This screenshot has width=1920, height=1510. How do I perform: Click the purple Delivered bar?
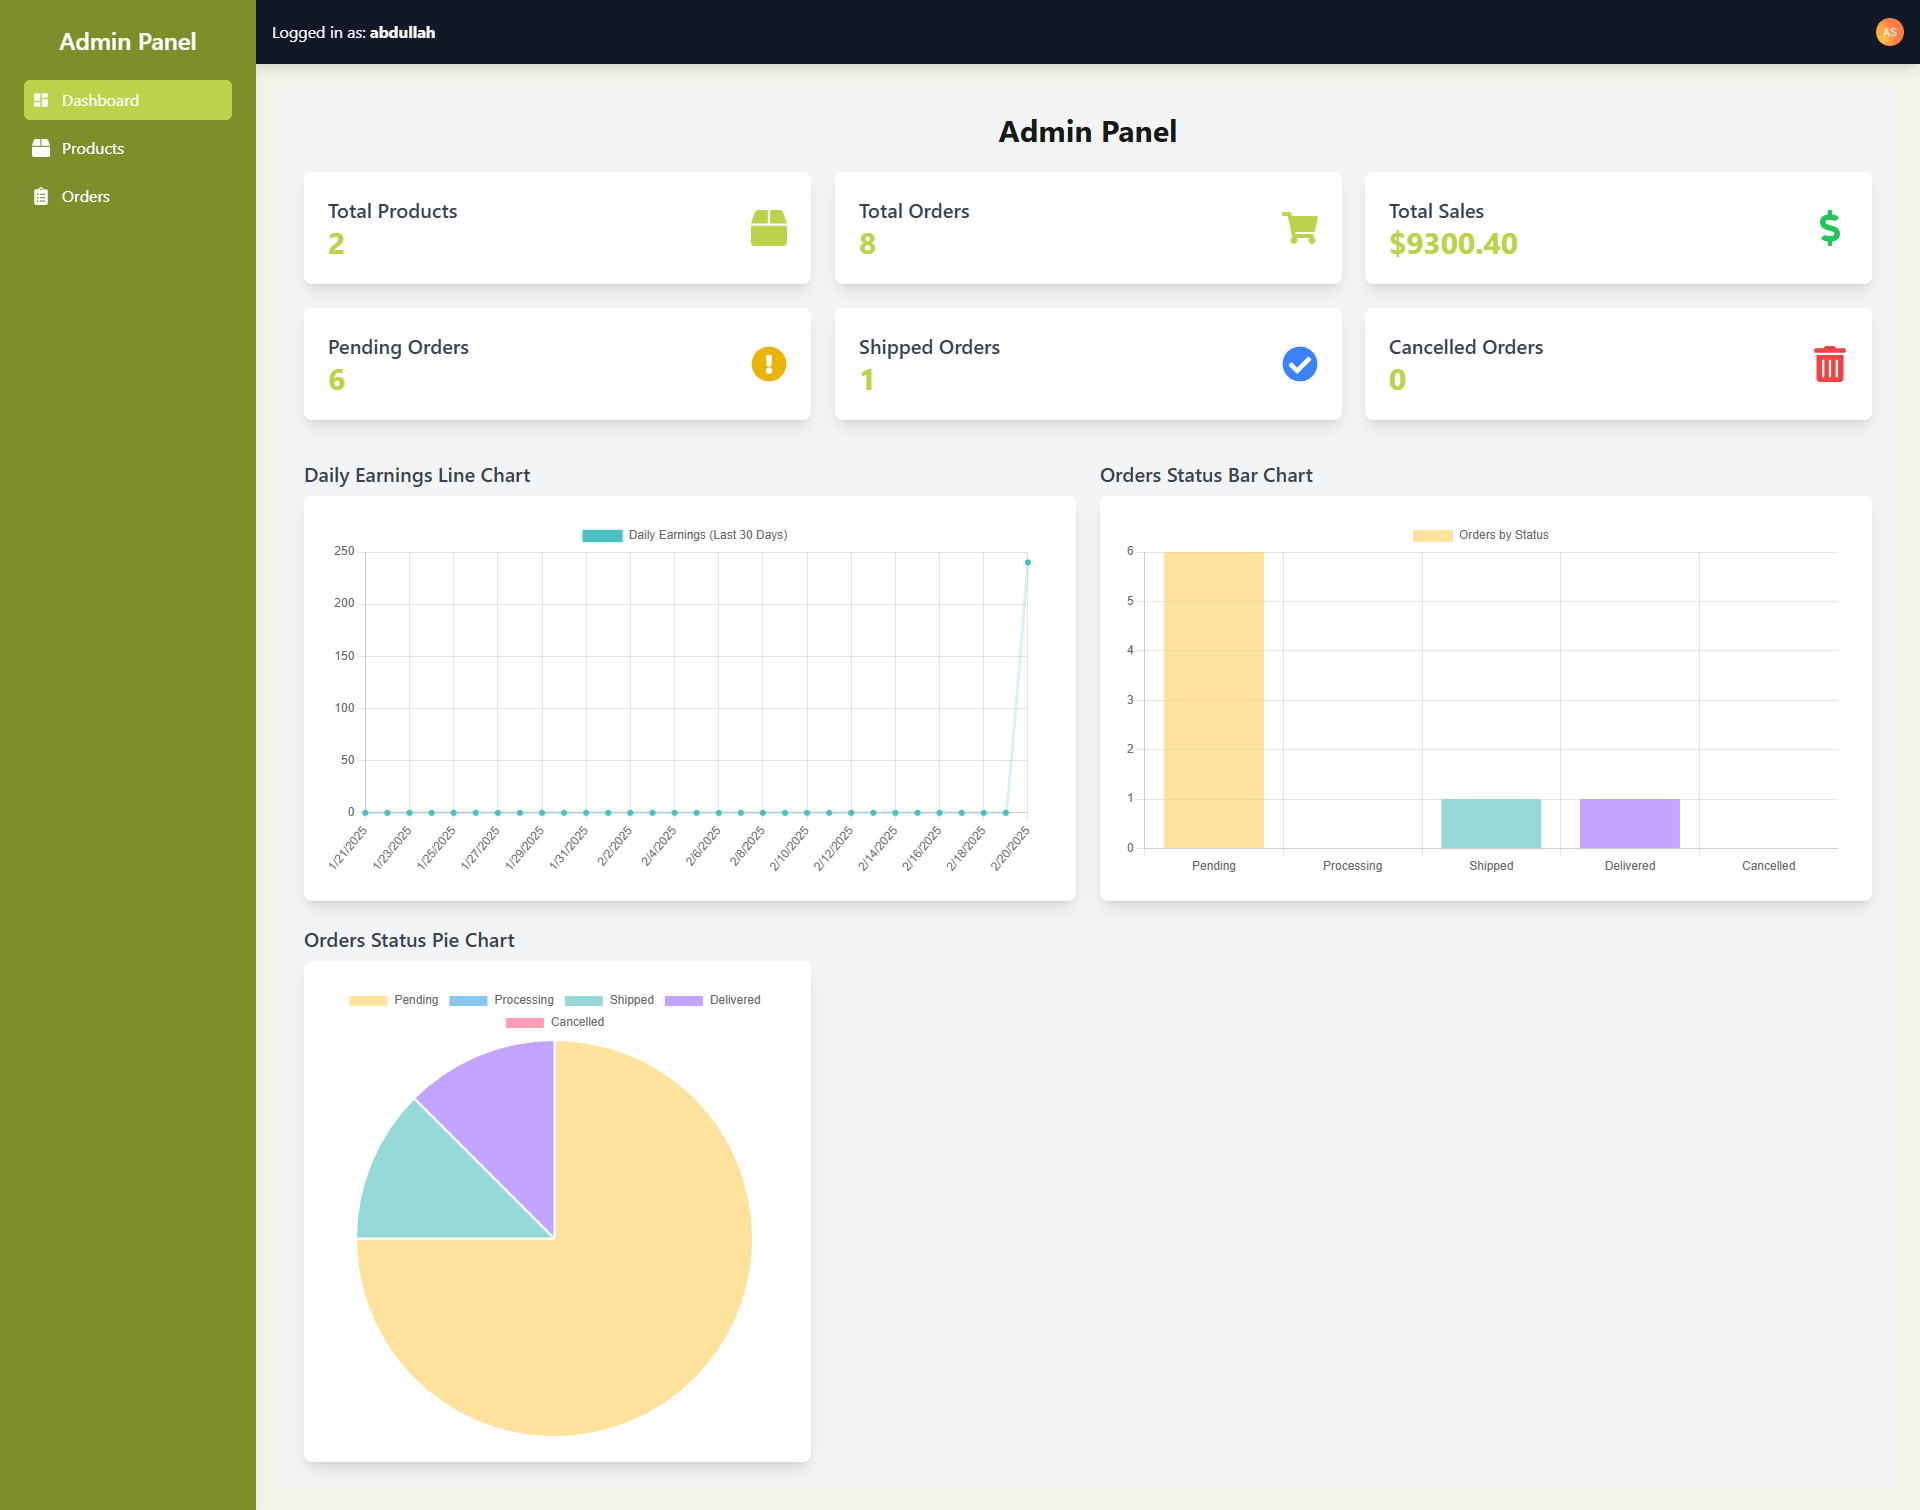pos(1629,823)
